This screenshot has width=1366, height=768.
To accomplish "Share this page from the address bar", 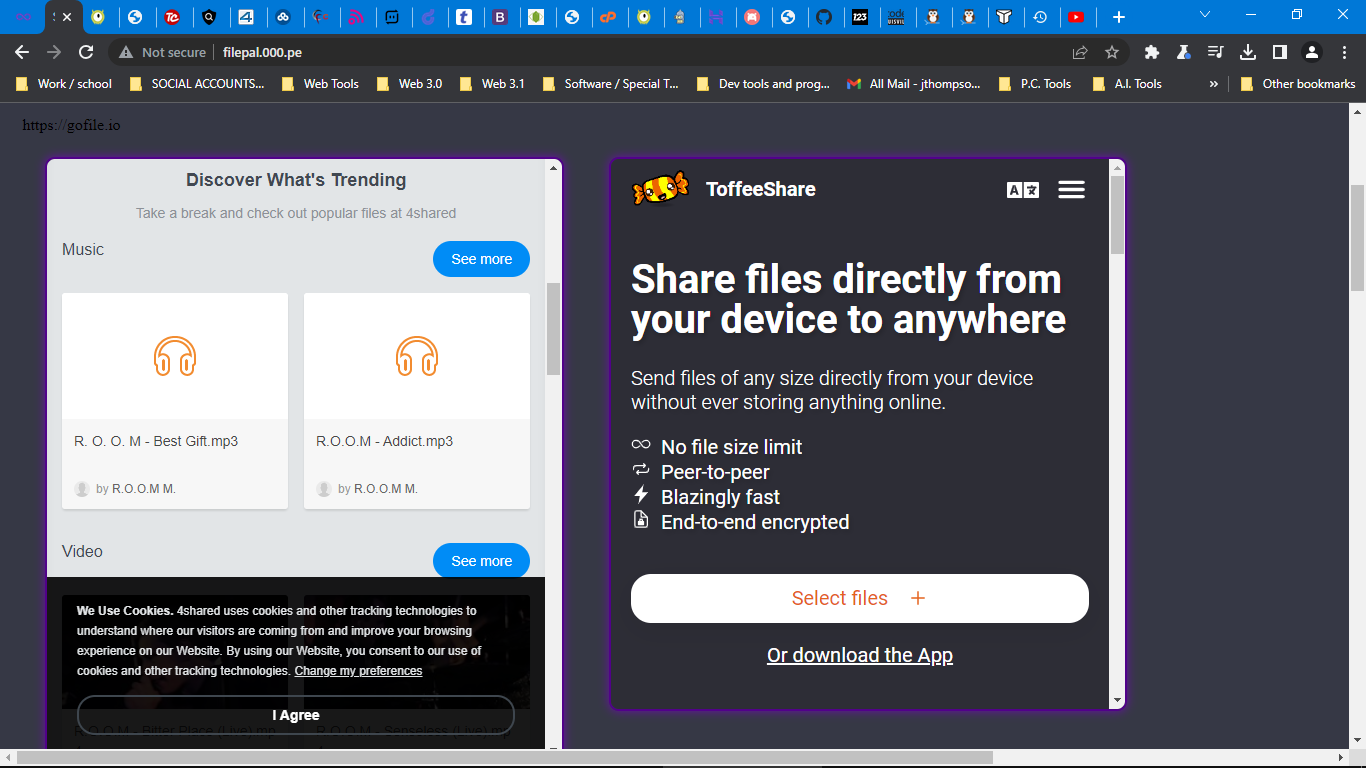I will (x=1080, y=52).
